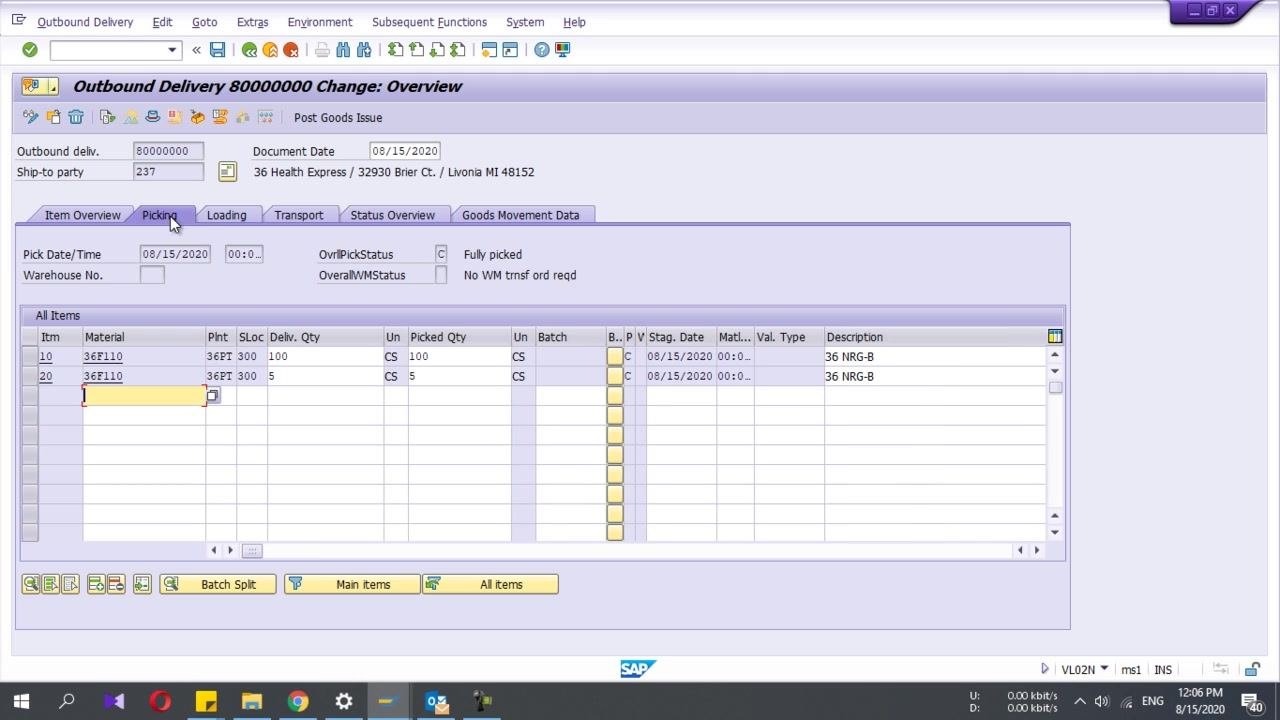This screenshot has height=720, width=1280.
Task: Select row selector for item 10
Action: tap(29, 356)
